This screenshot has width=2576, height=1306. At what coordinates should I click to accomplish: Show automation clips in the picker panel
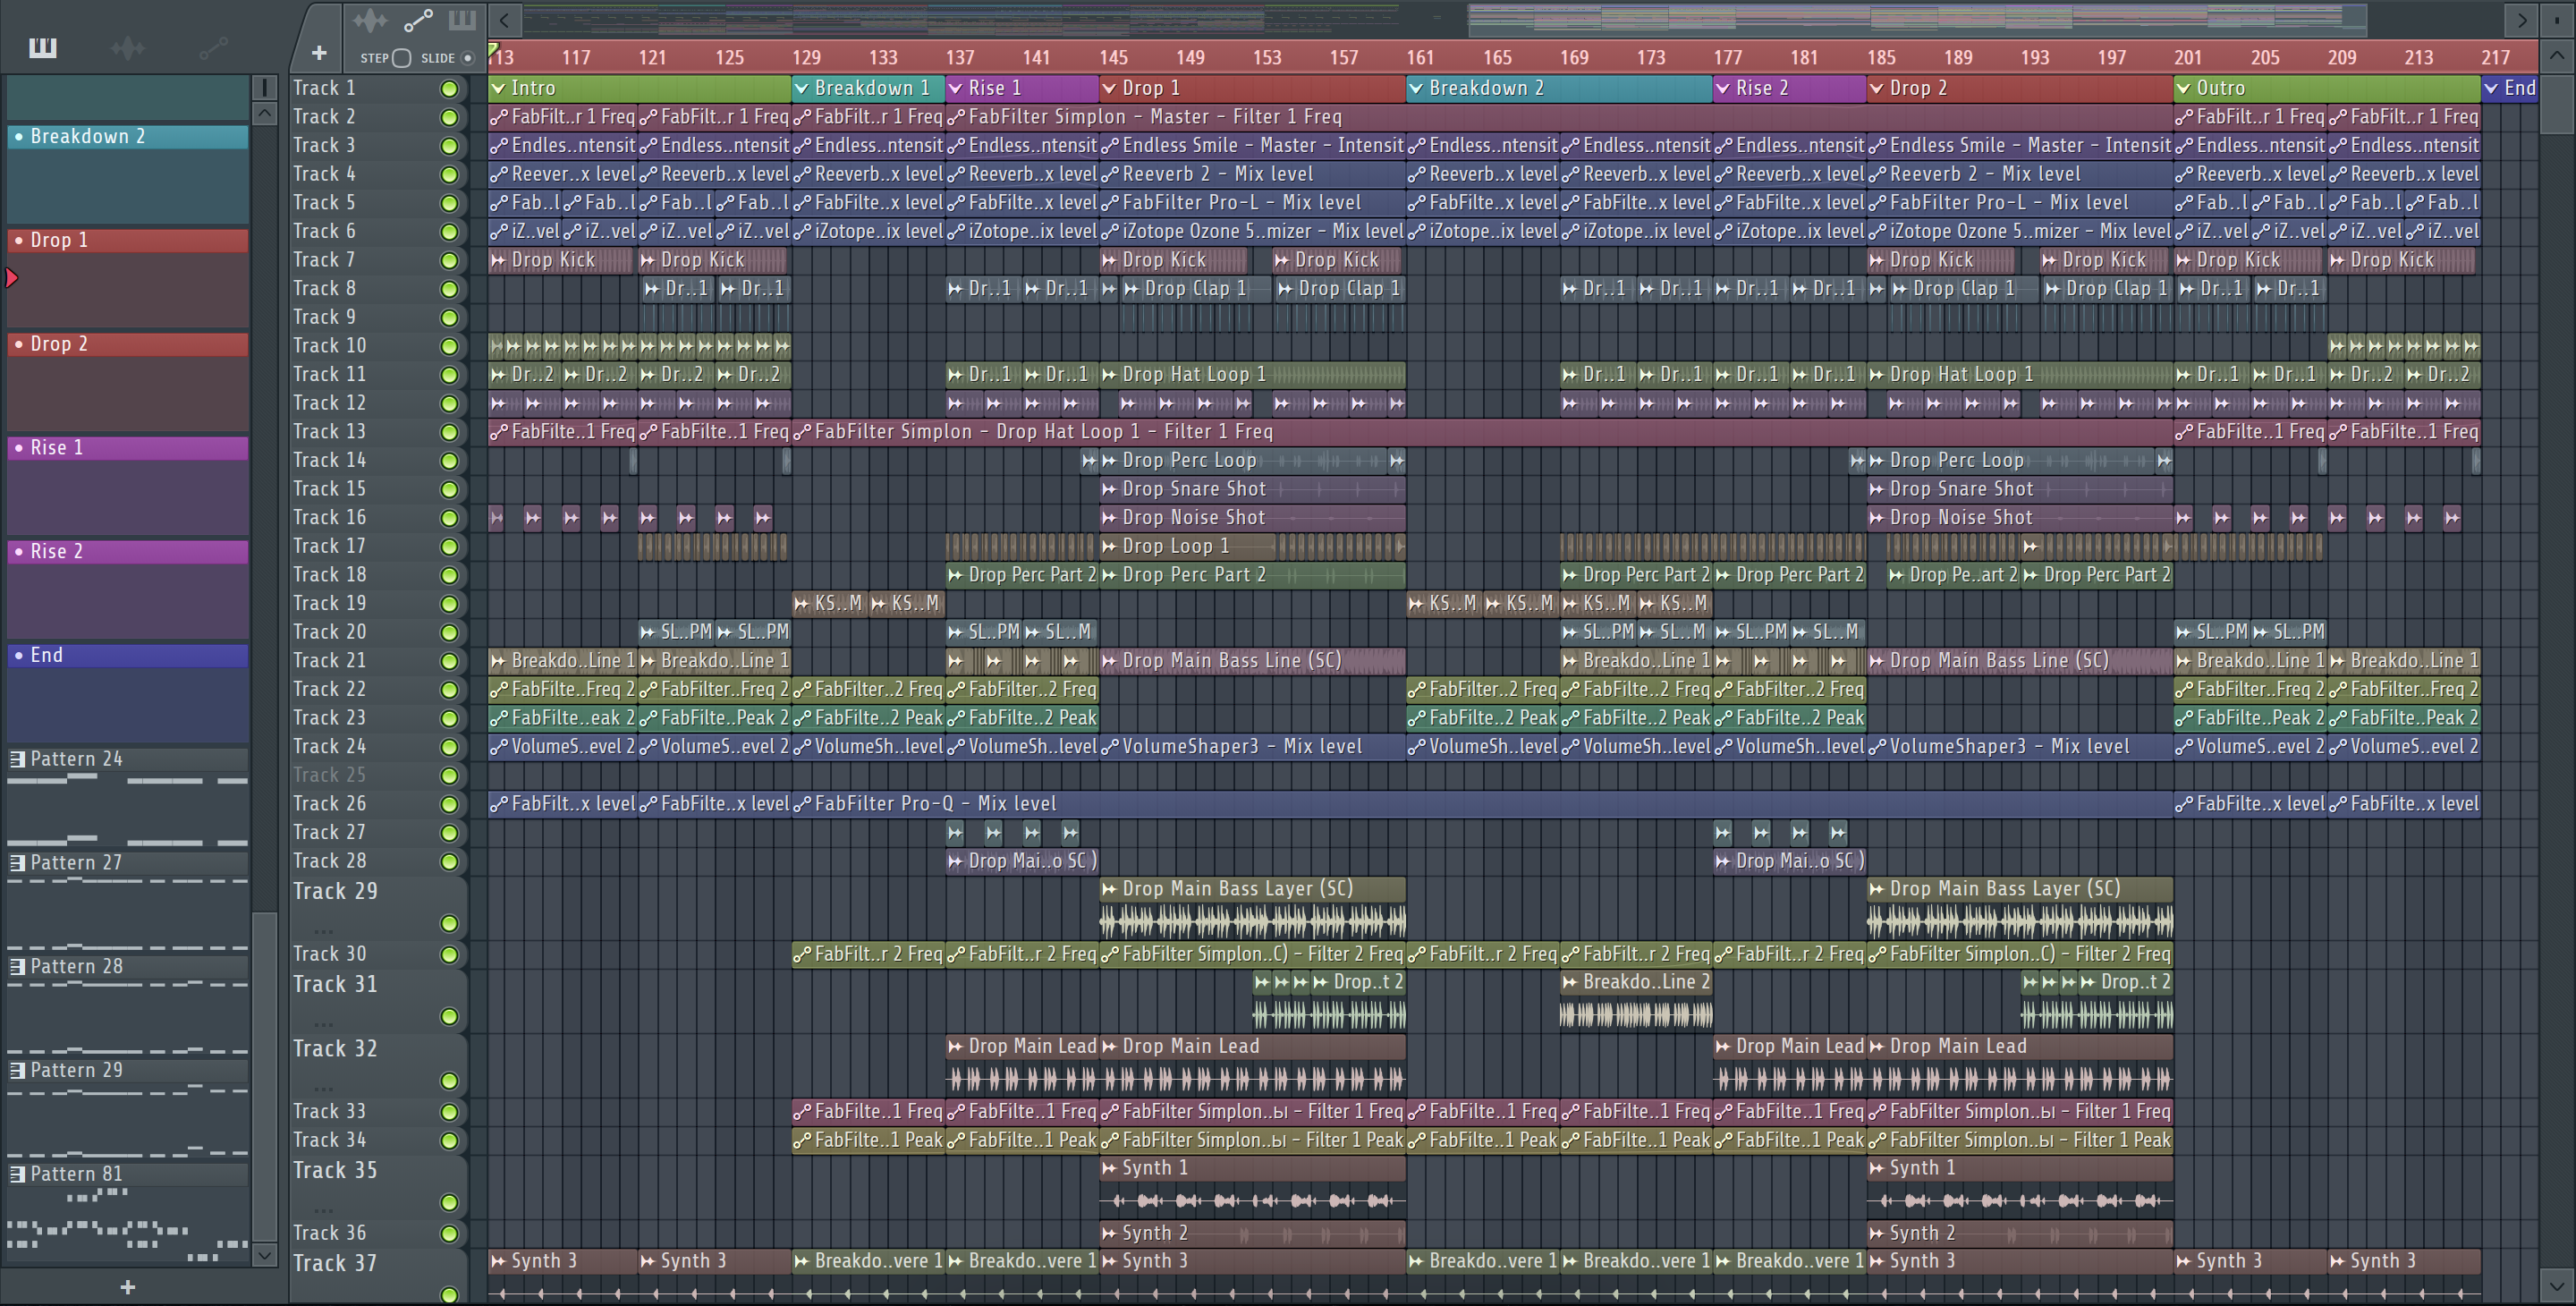(213, 47)
